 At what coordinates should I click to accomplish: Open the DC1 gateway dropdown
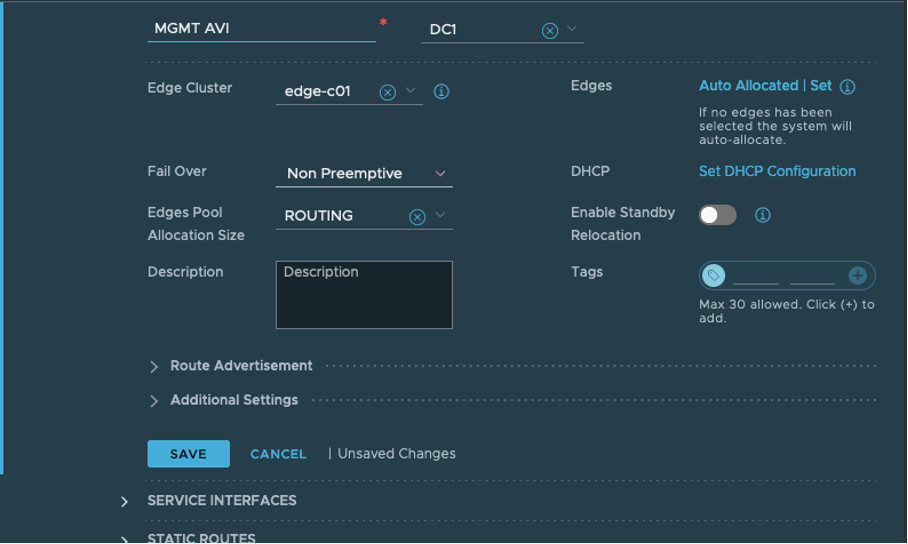[x=572, y=28]
